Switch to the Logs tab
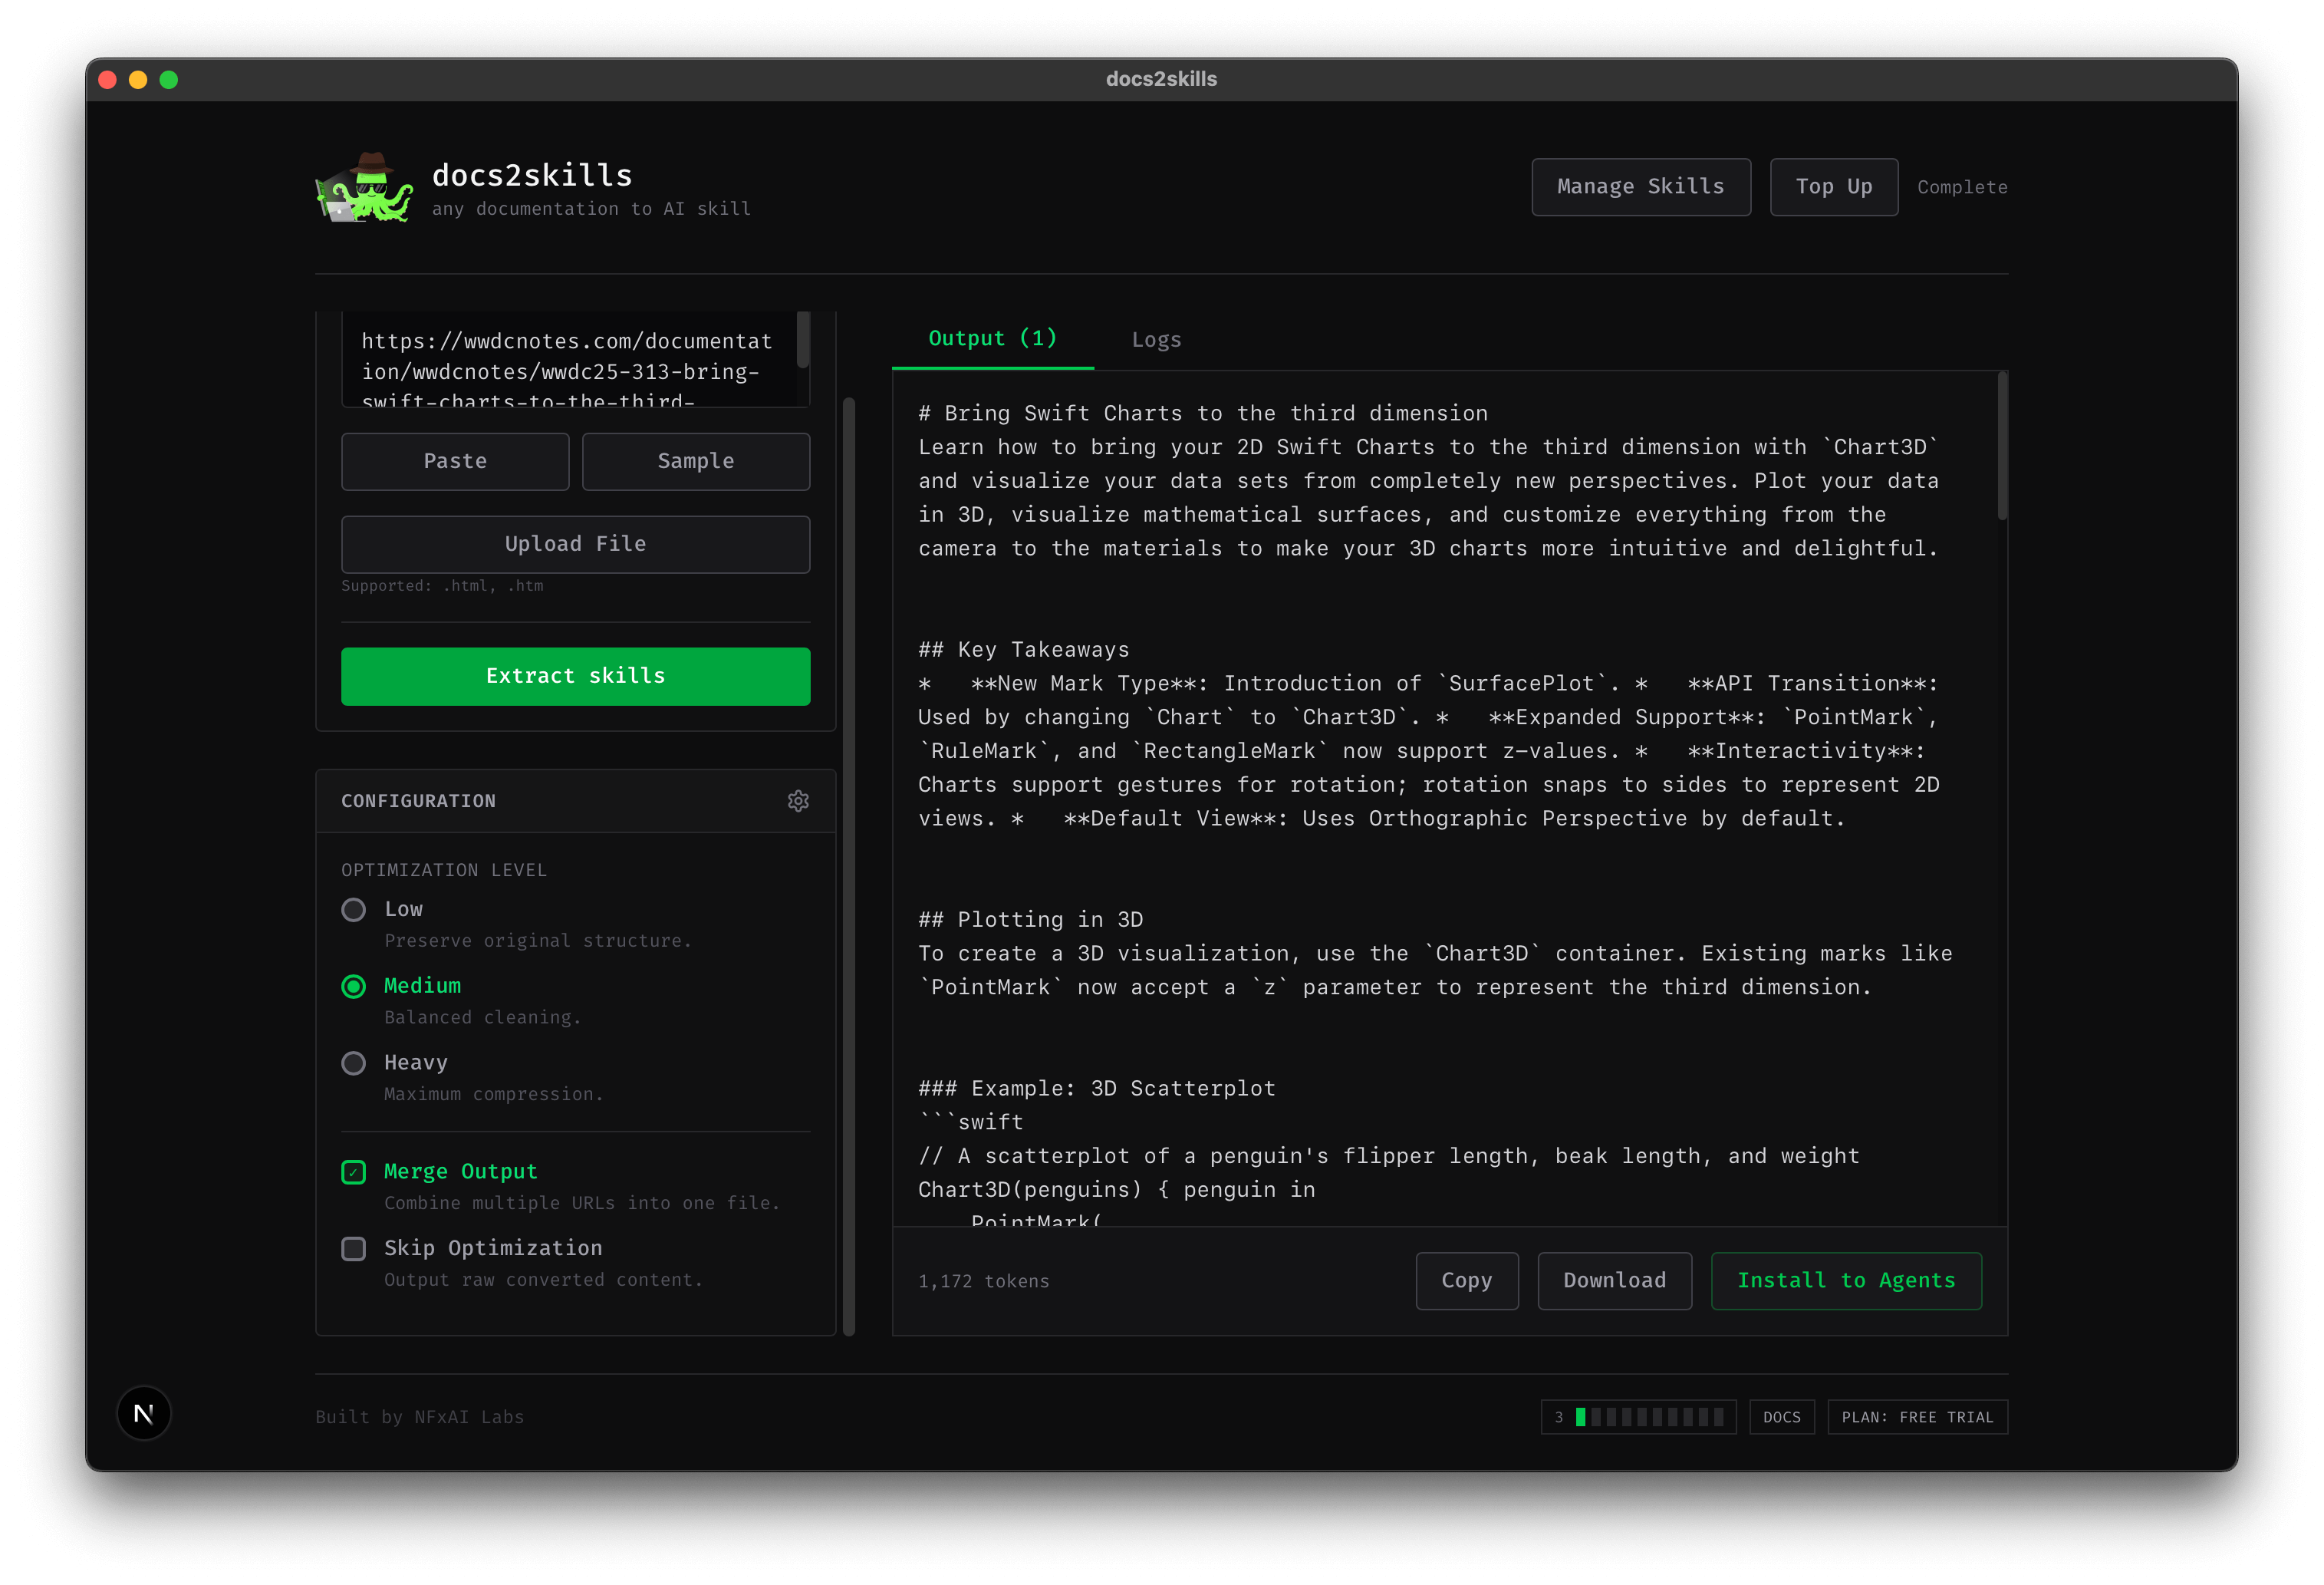The image size is (2324, 1585). click(x=1156, y=339)
